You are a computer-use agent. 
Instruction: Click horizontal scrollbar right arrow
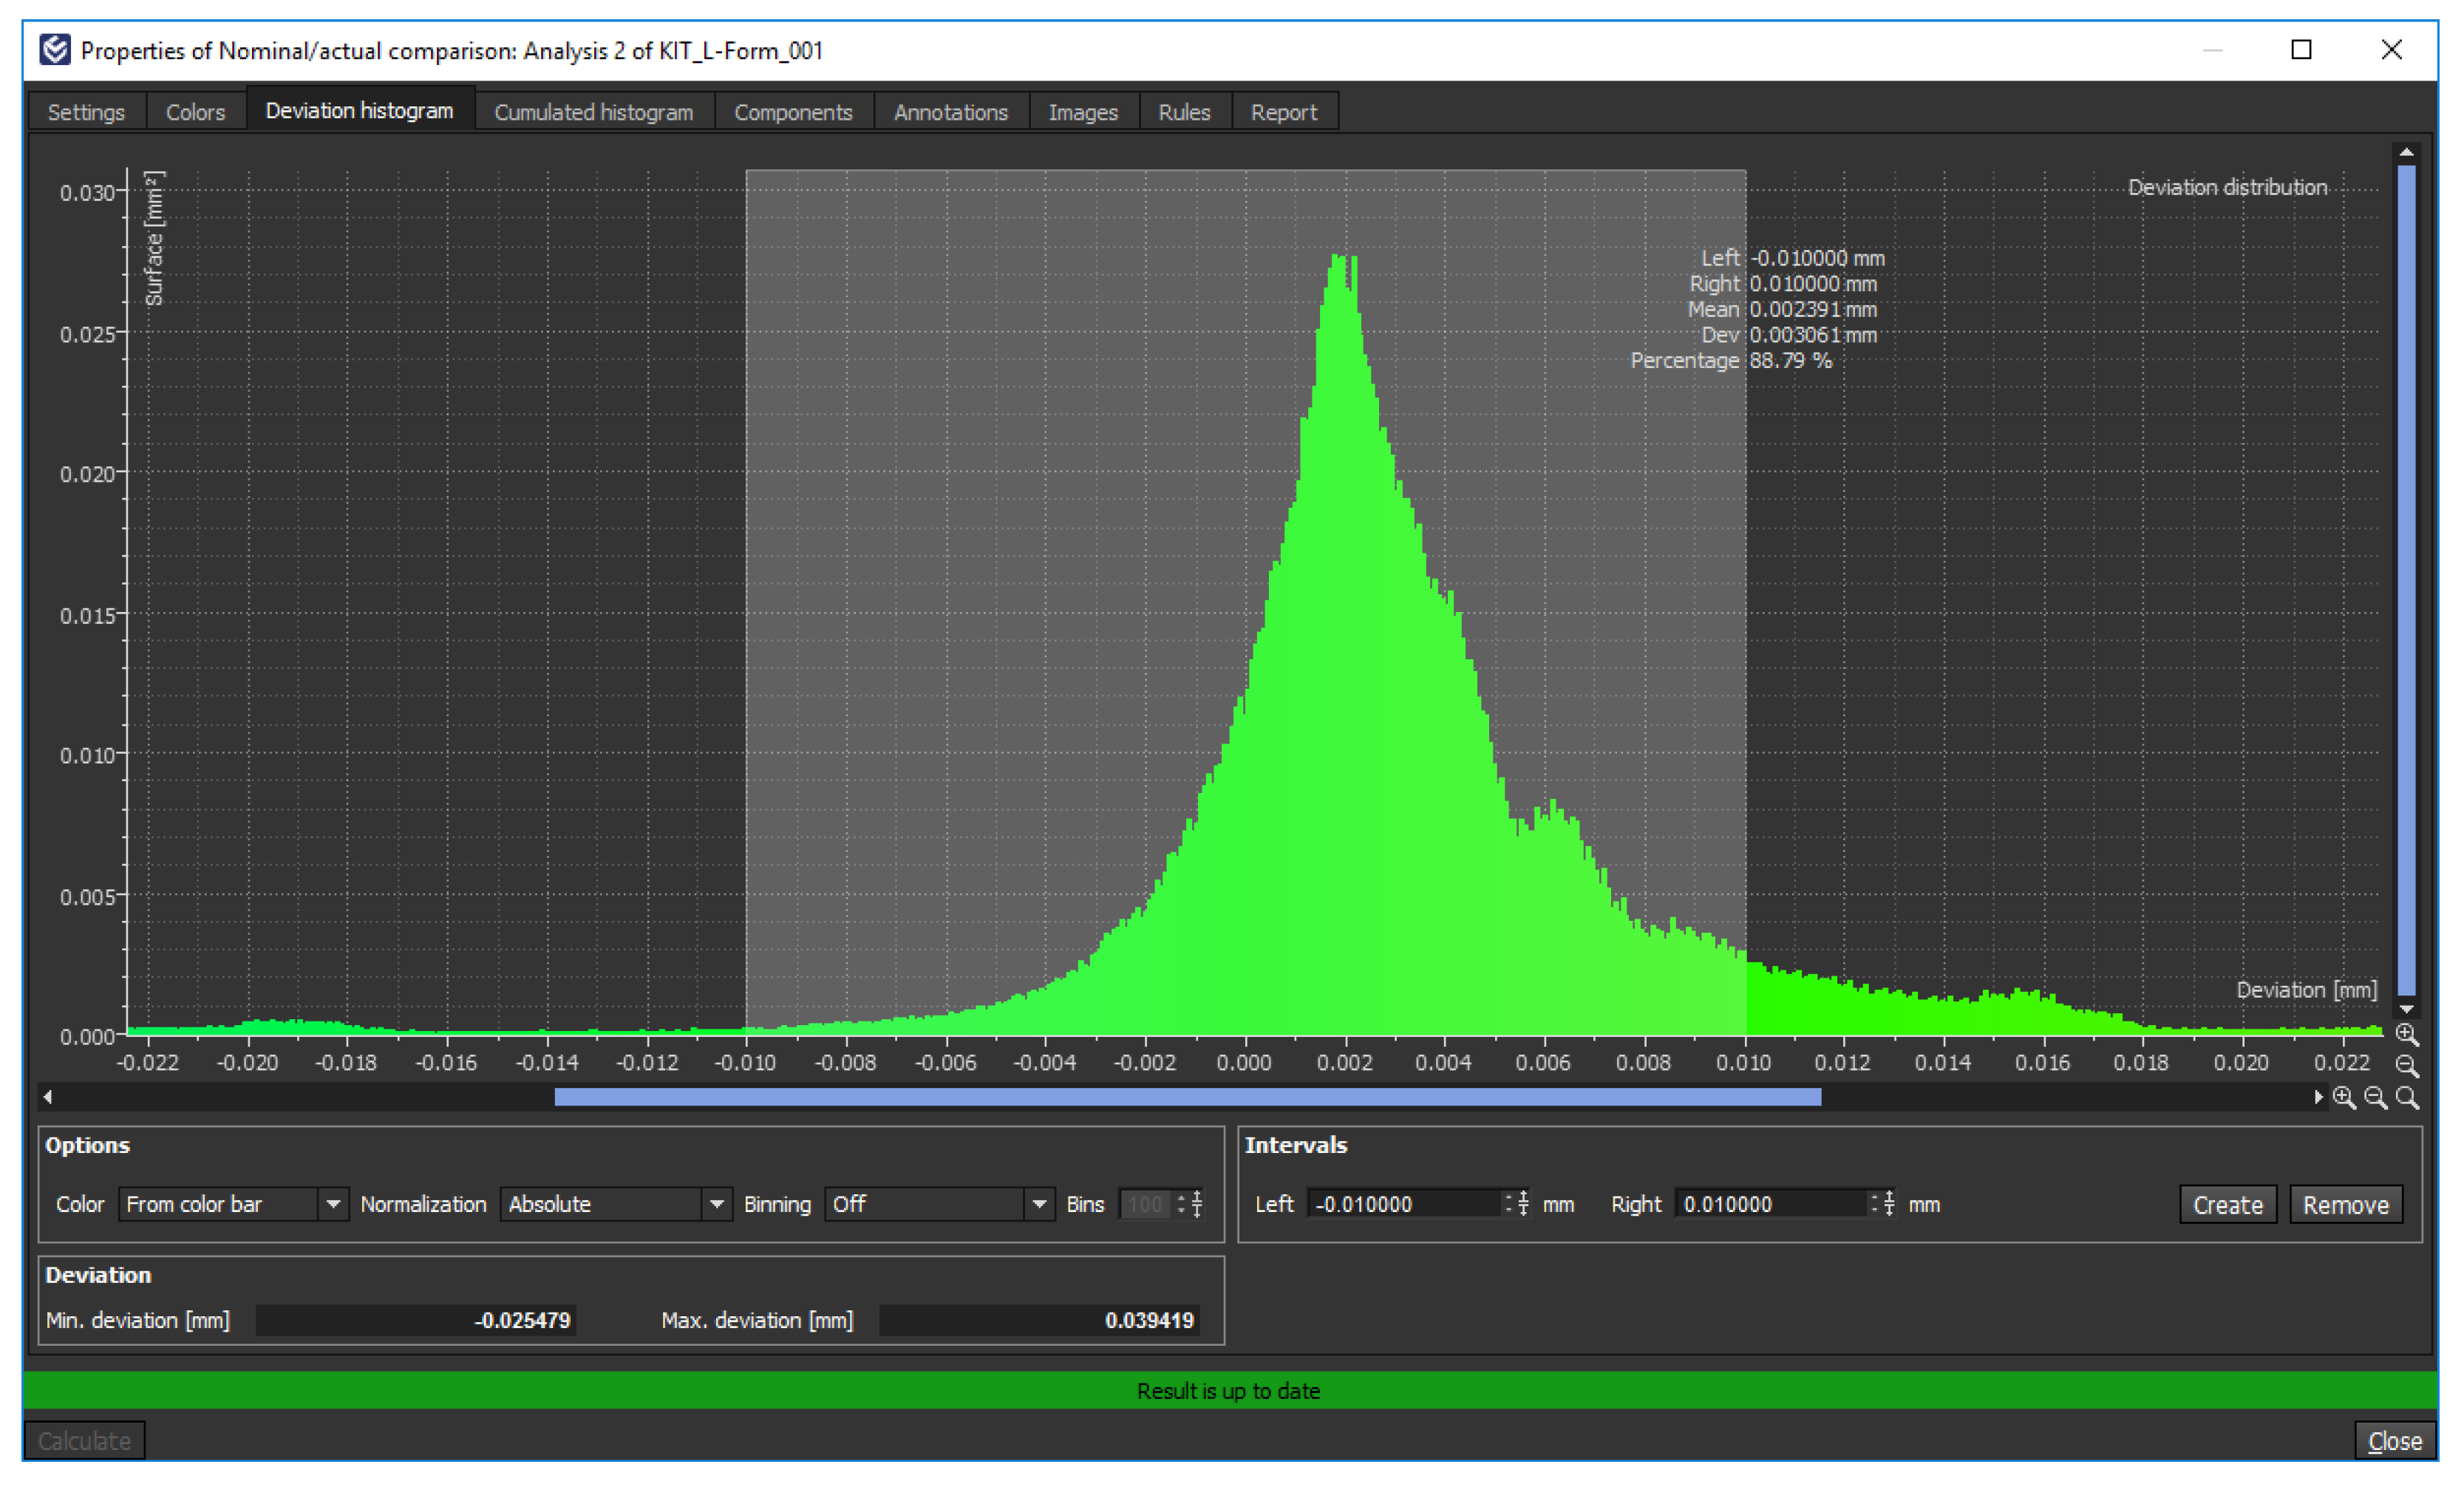tap(2318, 1097)
